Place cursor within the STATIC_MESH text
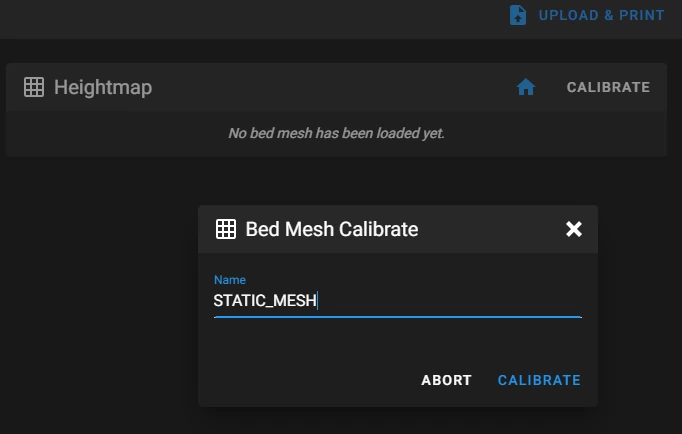The height and width of the screenshot is (434, 682). tap(264, 300)
